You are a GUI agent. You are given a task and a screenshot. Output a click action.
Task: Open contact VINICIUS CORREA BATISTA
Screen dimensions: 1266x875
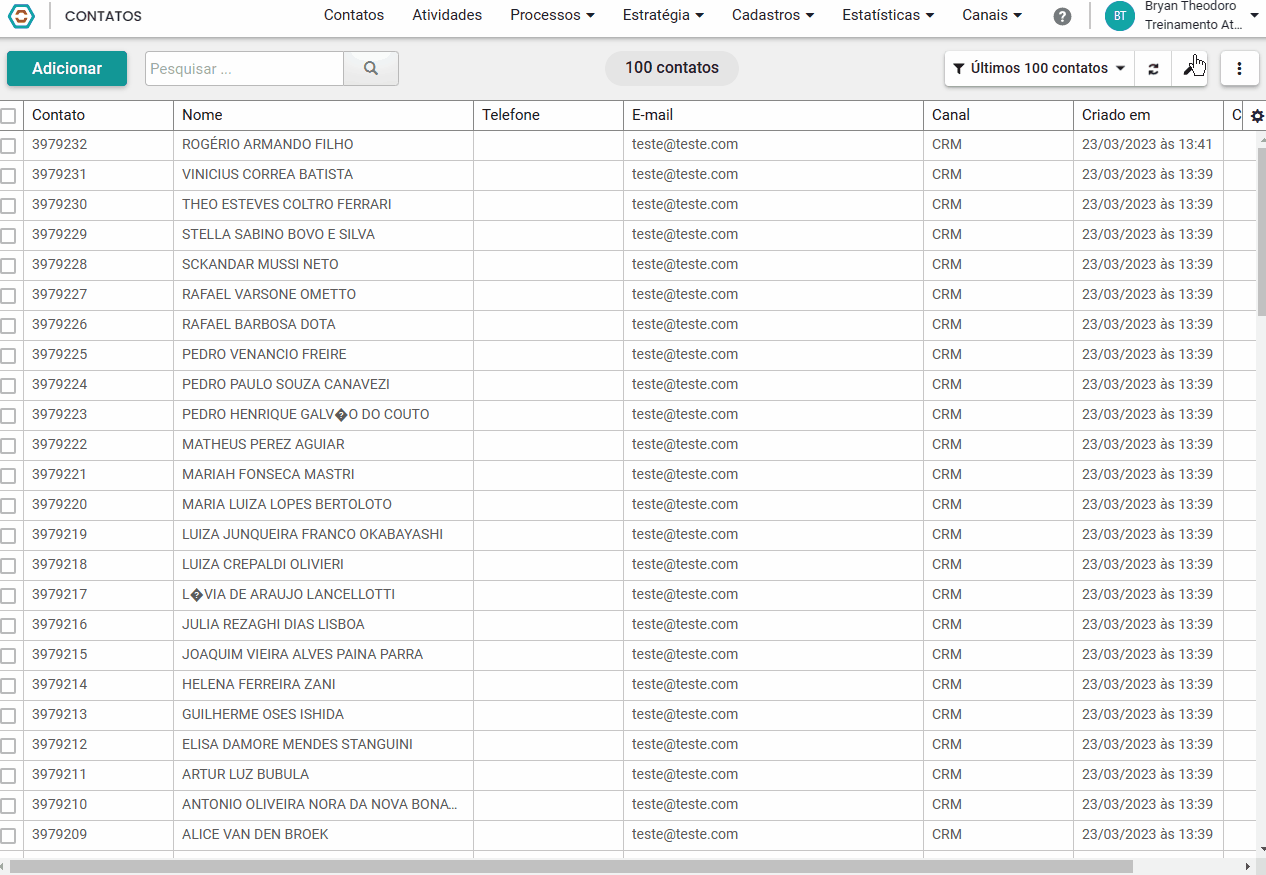pos(267,174)
